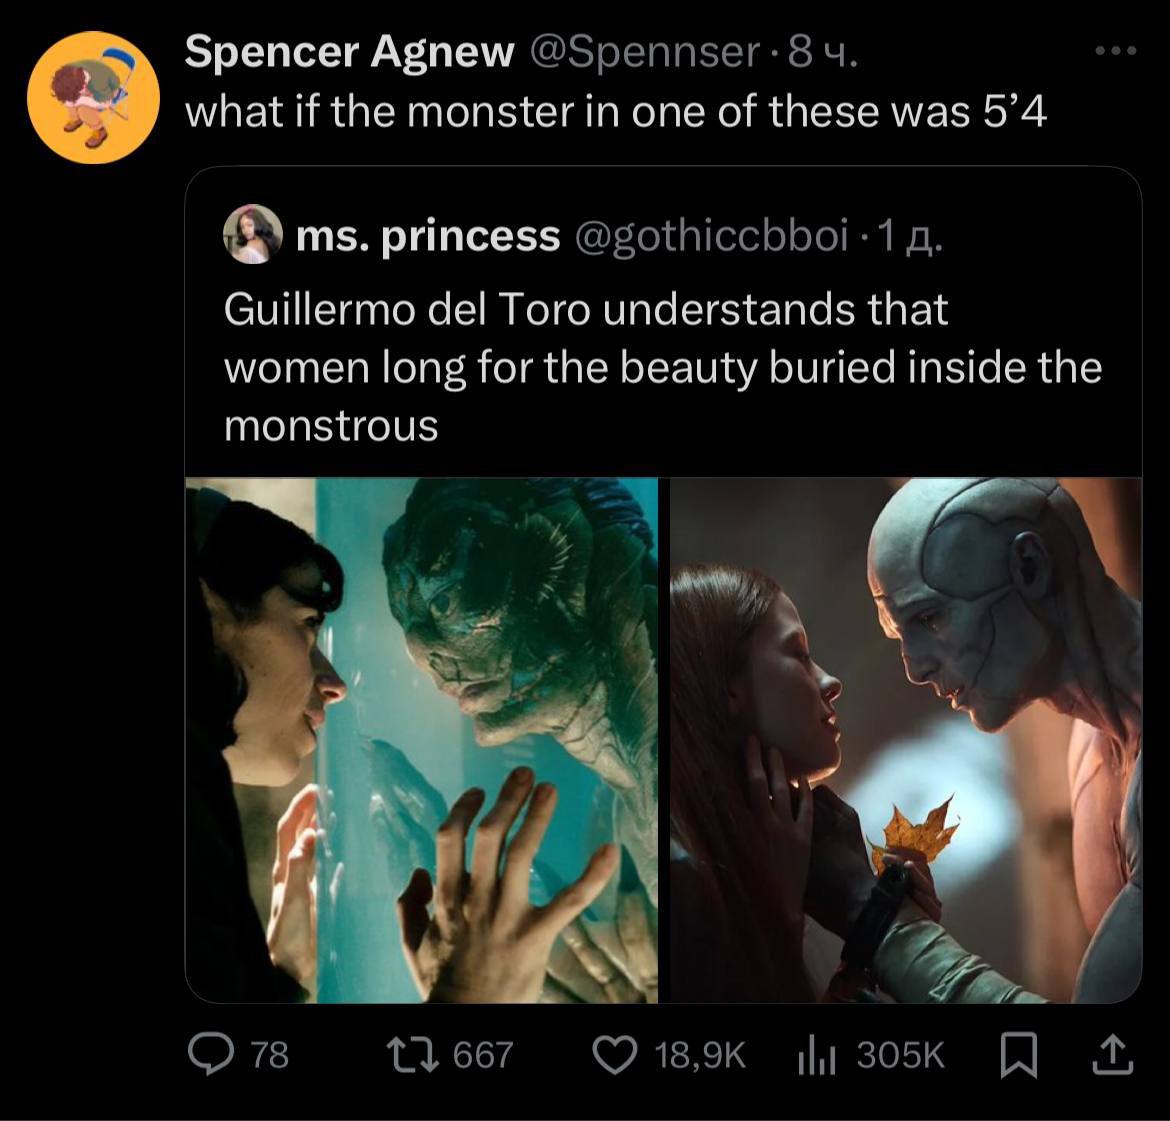The width and height of the screenshot is (1170, 1121).
Task: Open the pale creature with leaf image
Action: coord(906,740)
